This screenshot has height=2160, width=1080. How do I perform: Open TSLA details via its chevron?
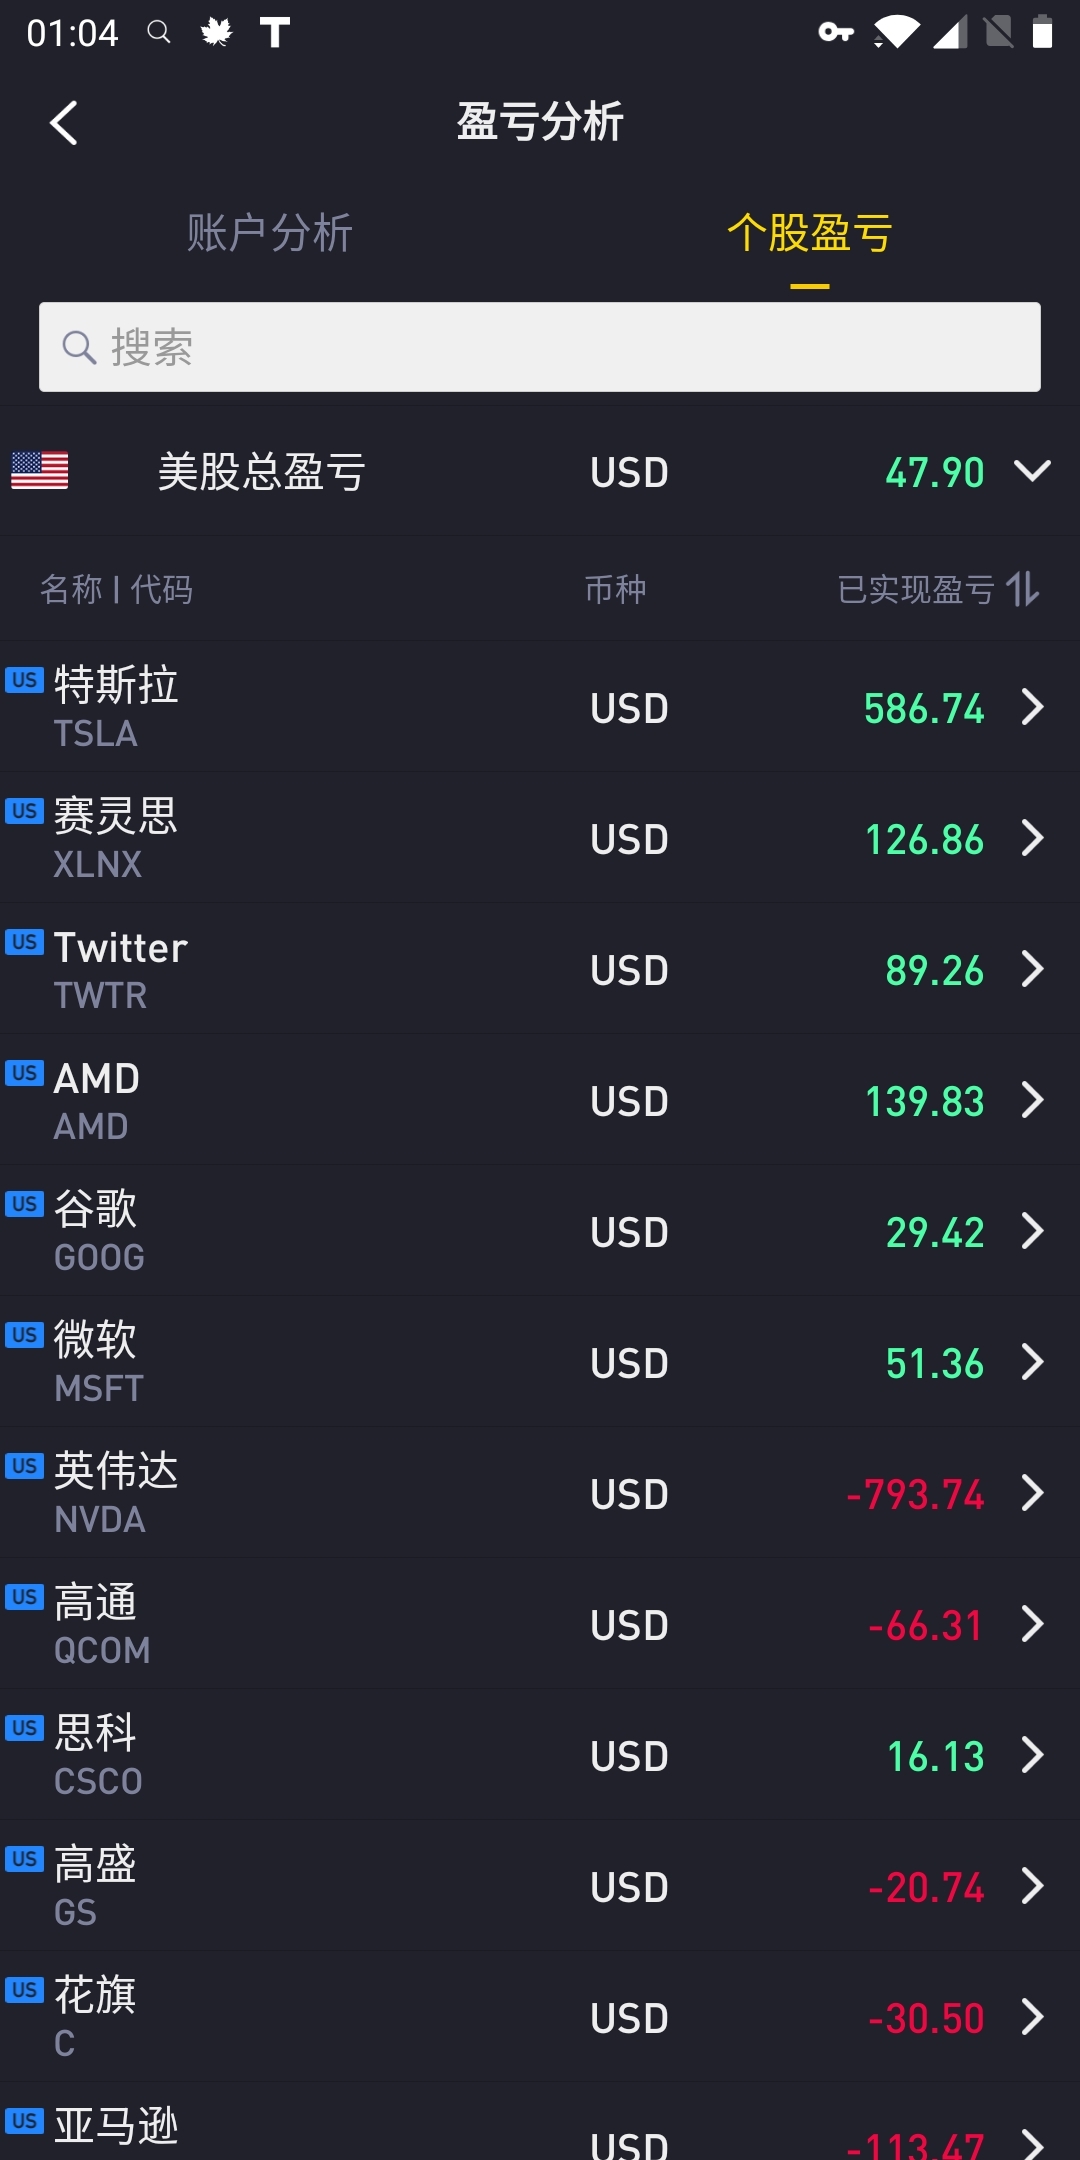[1033, 707]
